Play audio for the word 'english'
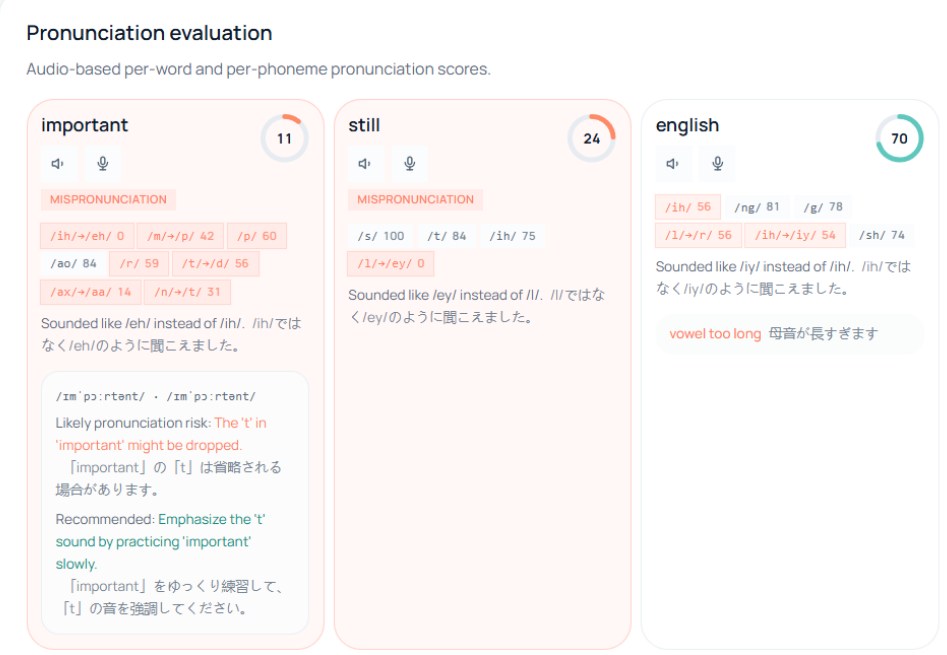 (x=673, y=164)
